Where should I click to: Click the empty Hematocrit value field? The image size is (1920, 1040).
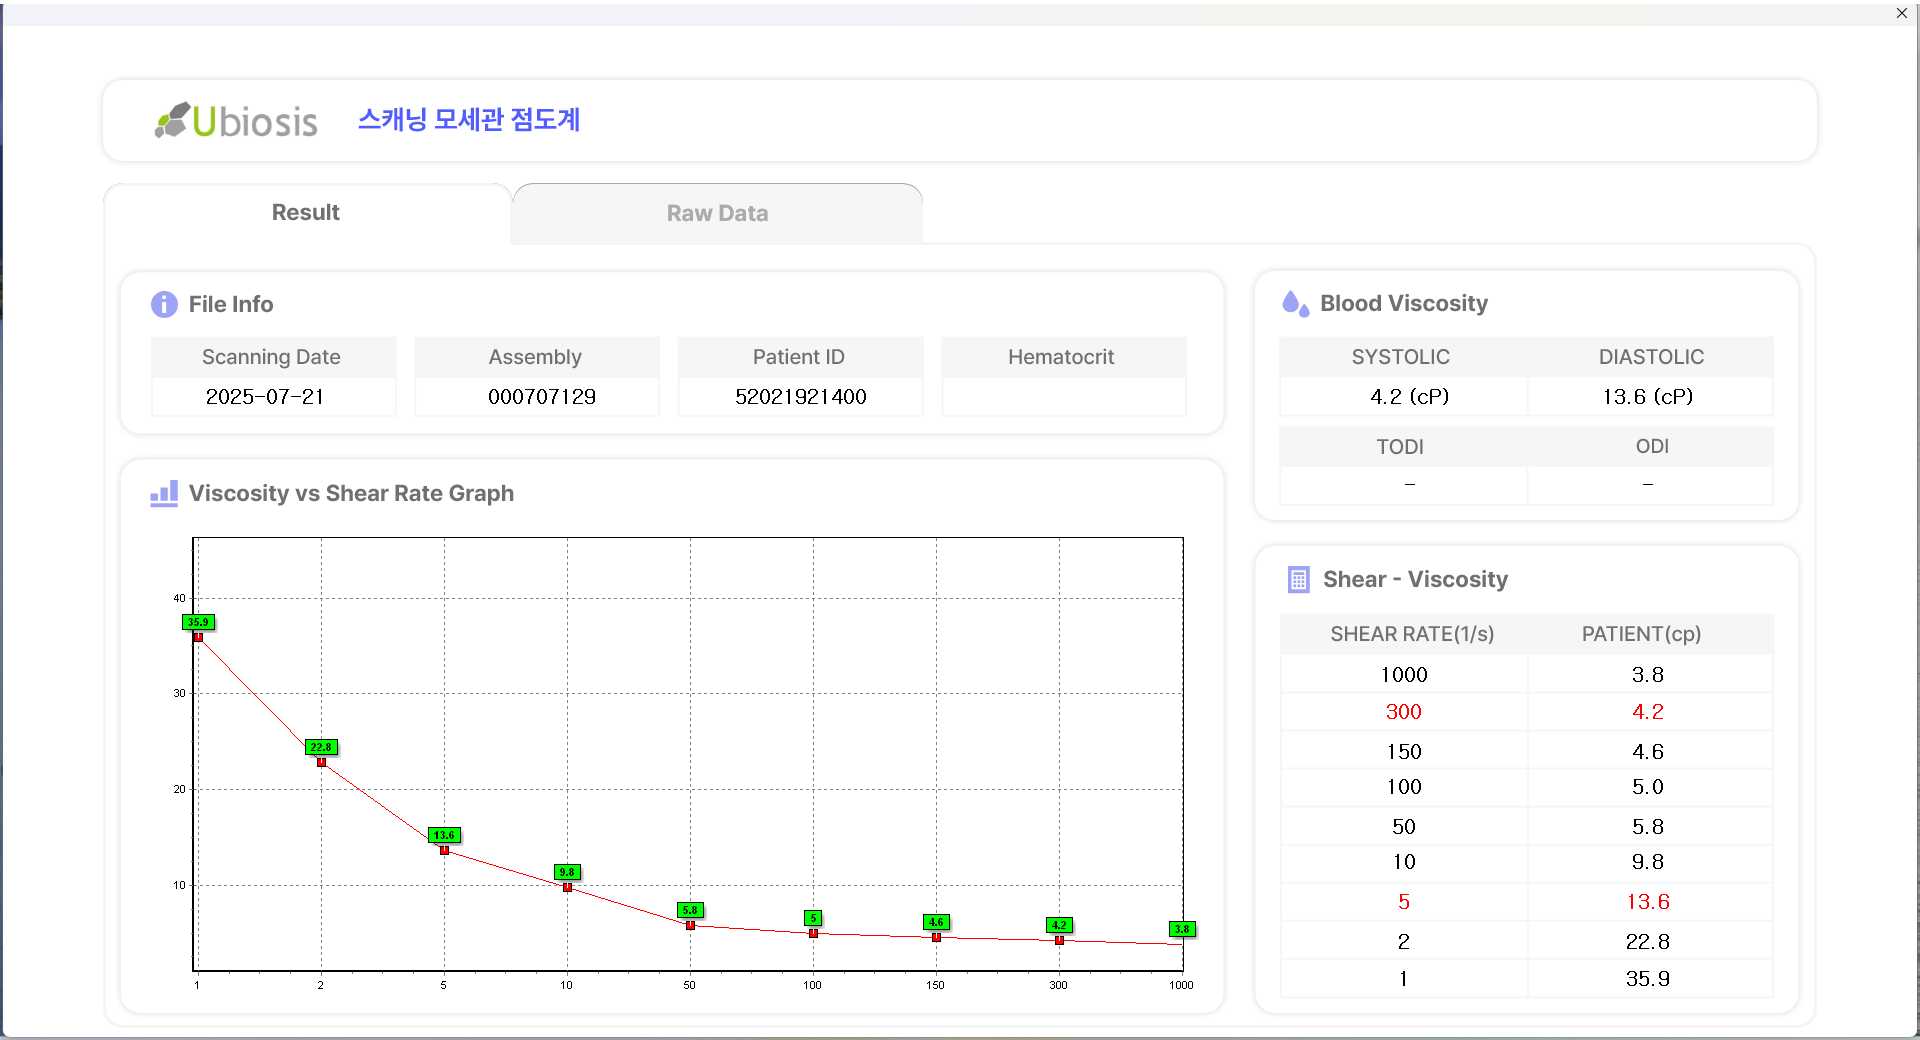pyautogui.click(x=1063, y=397)
